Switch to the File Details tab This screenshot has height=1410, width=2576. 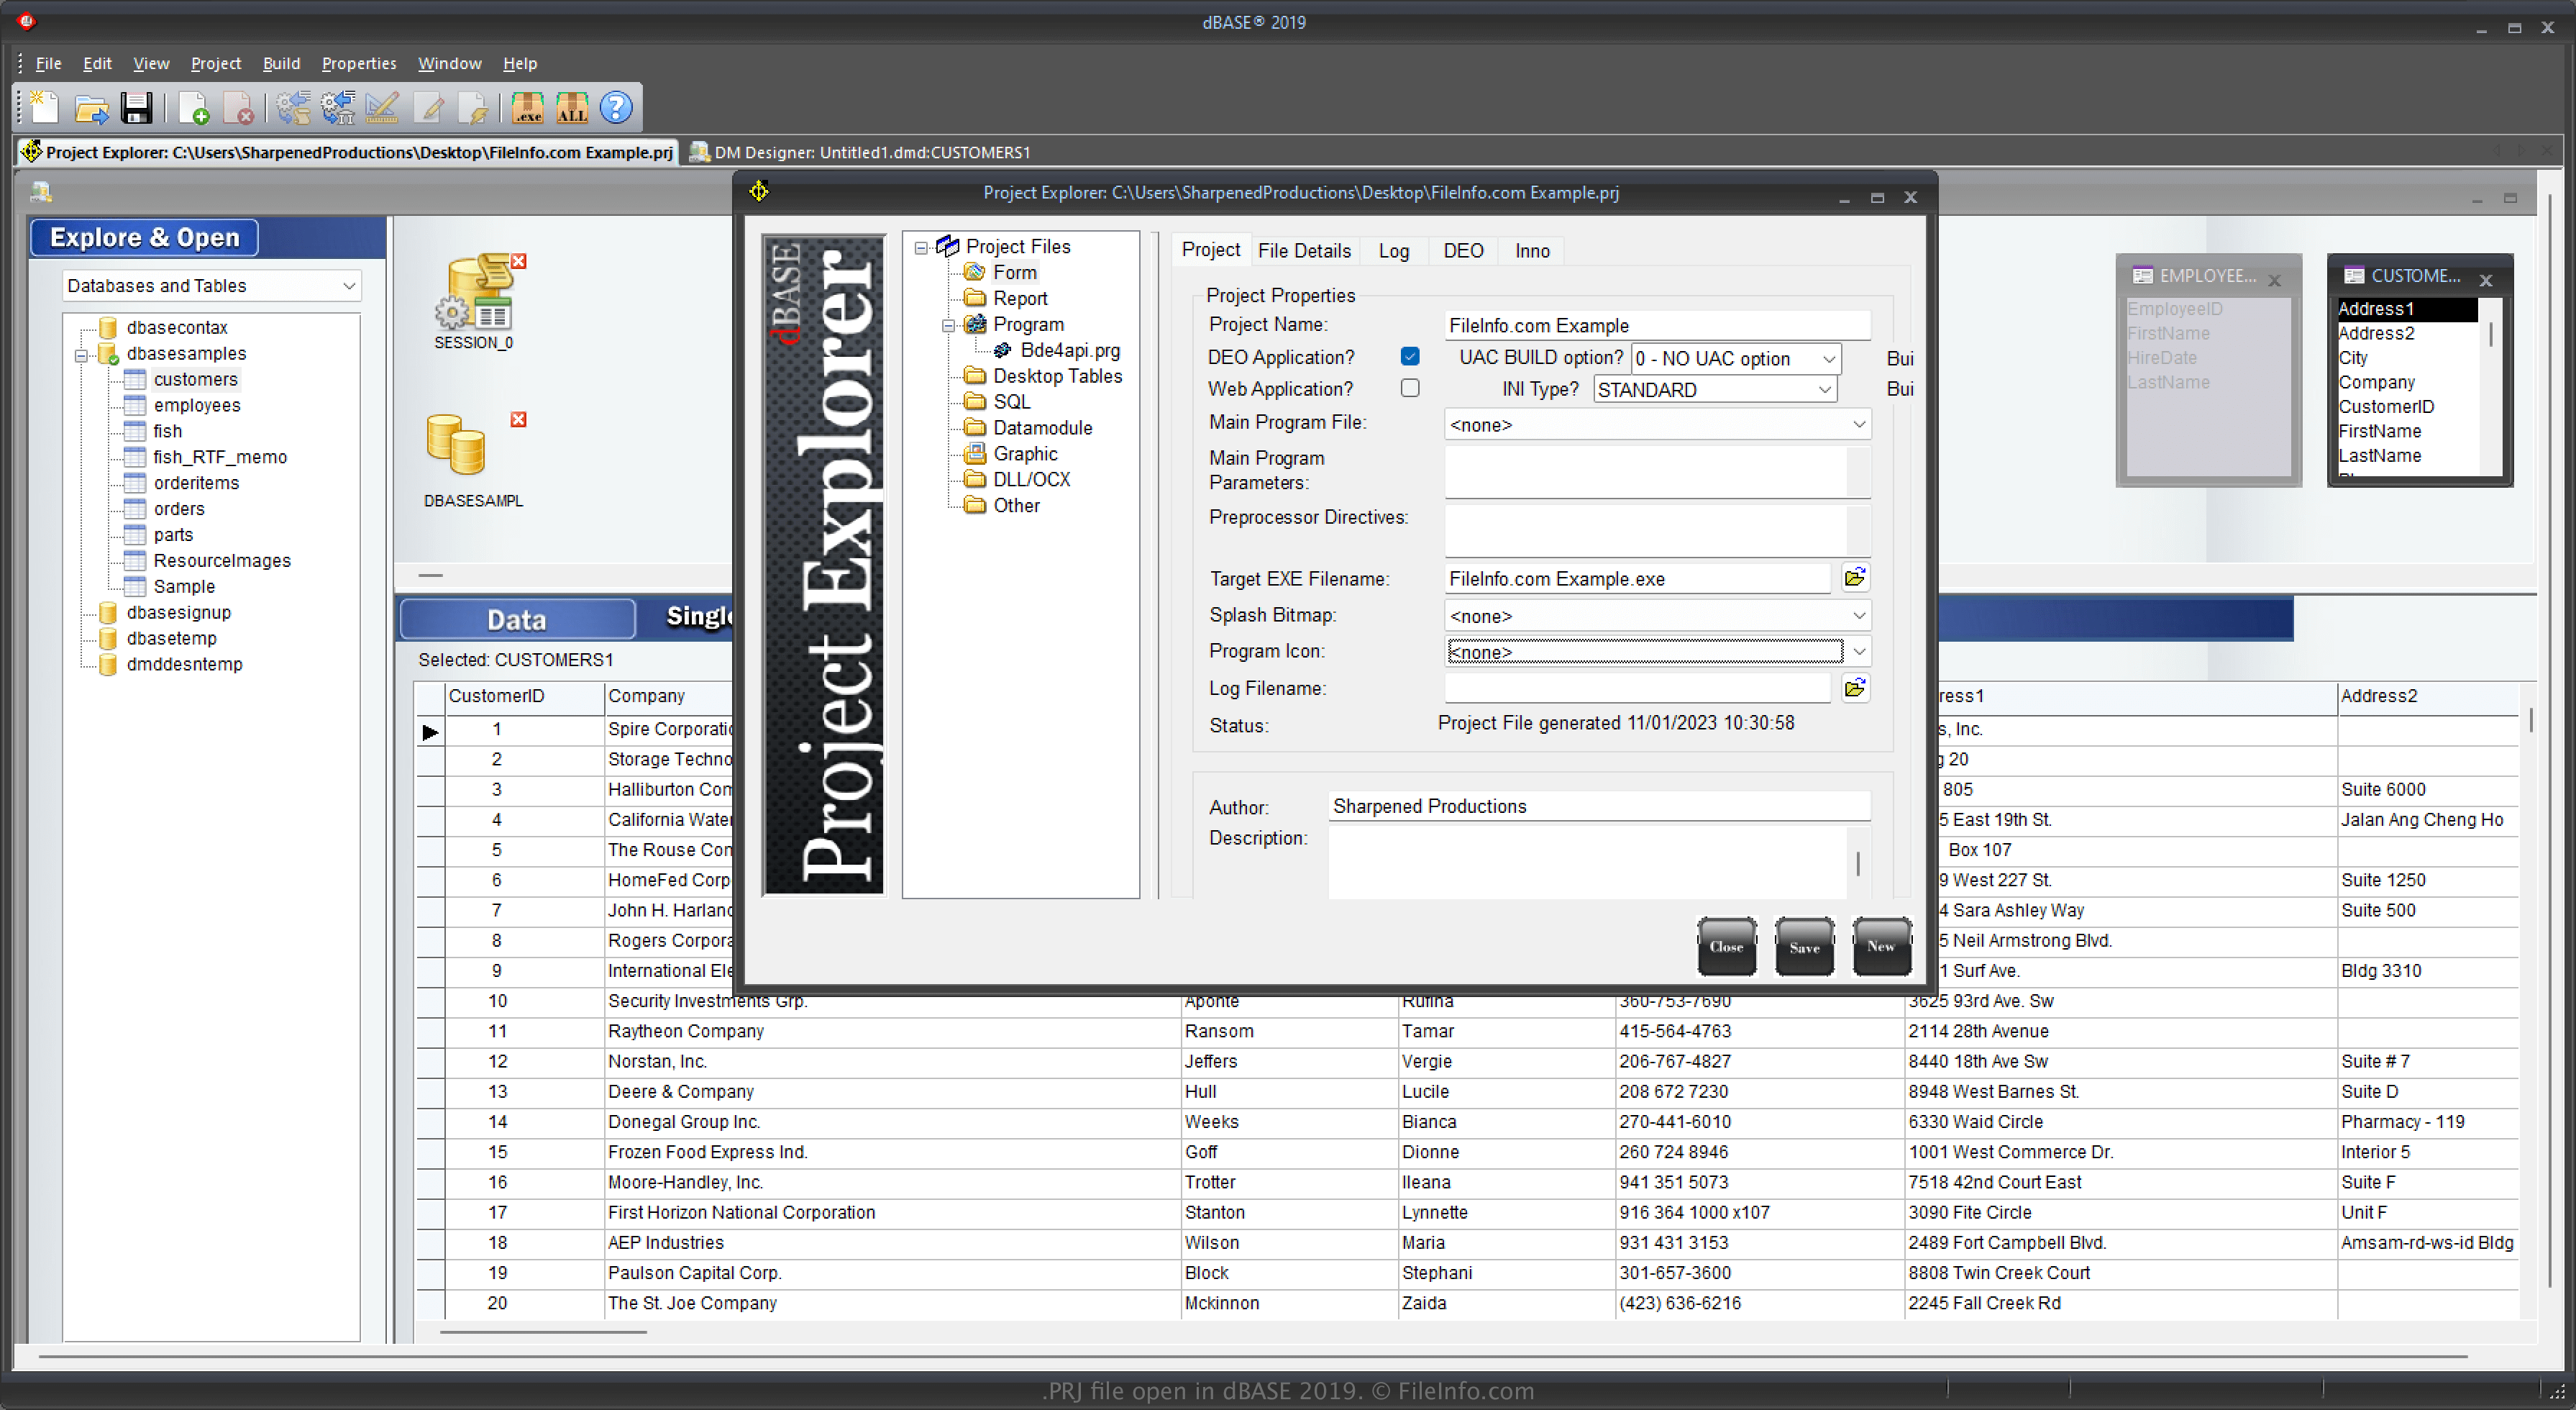pos(1302,250)
